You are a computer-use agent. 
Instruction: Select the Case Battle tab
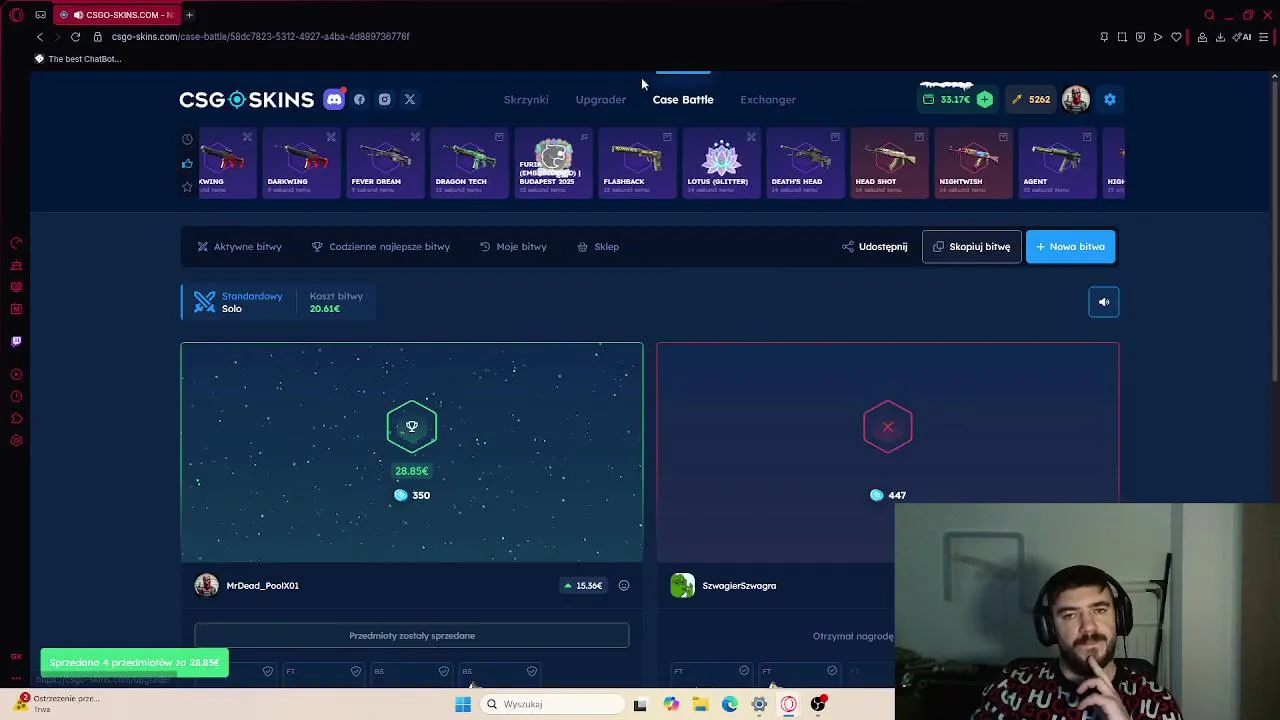pos(683,99)
